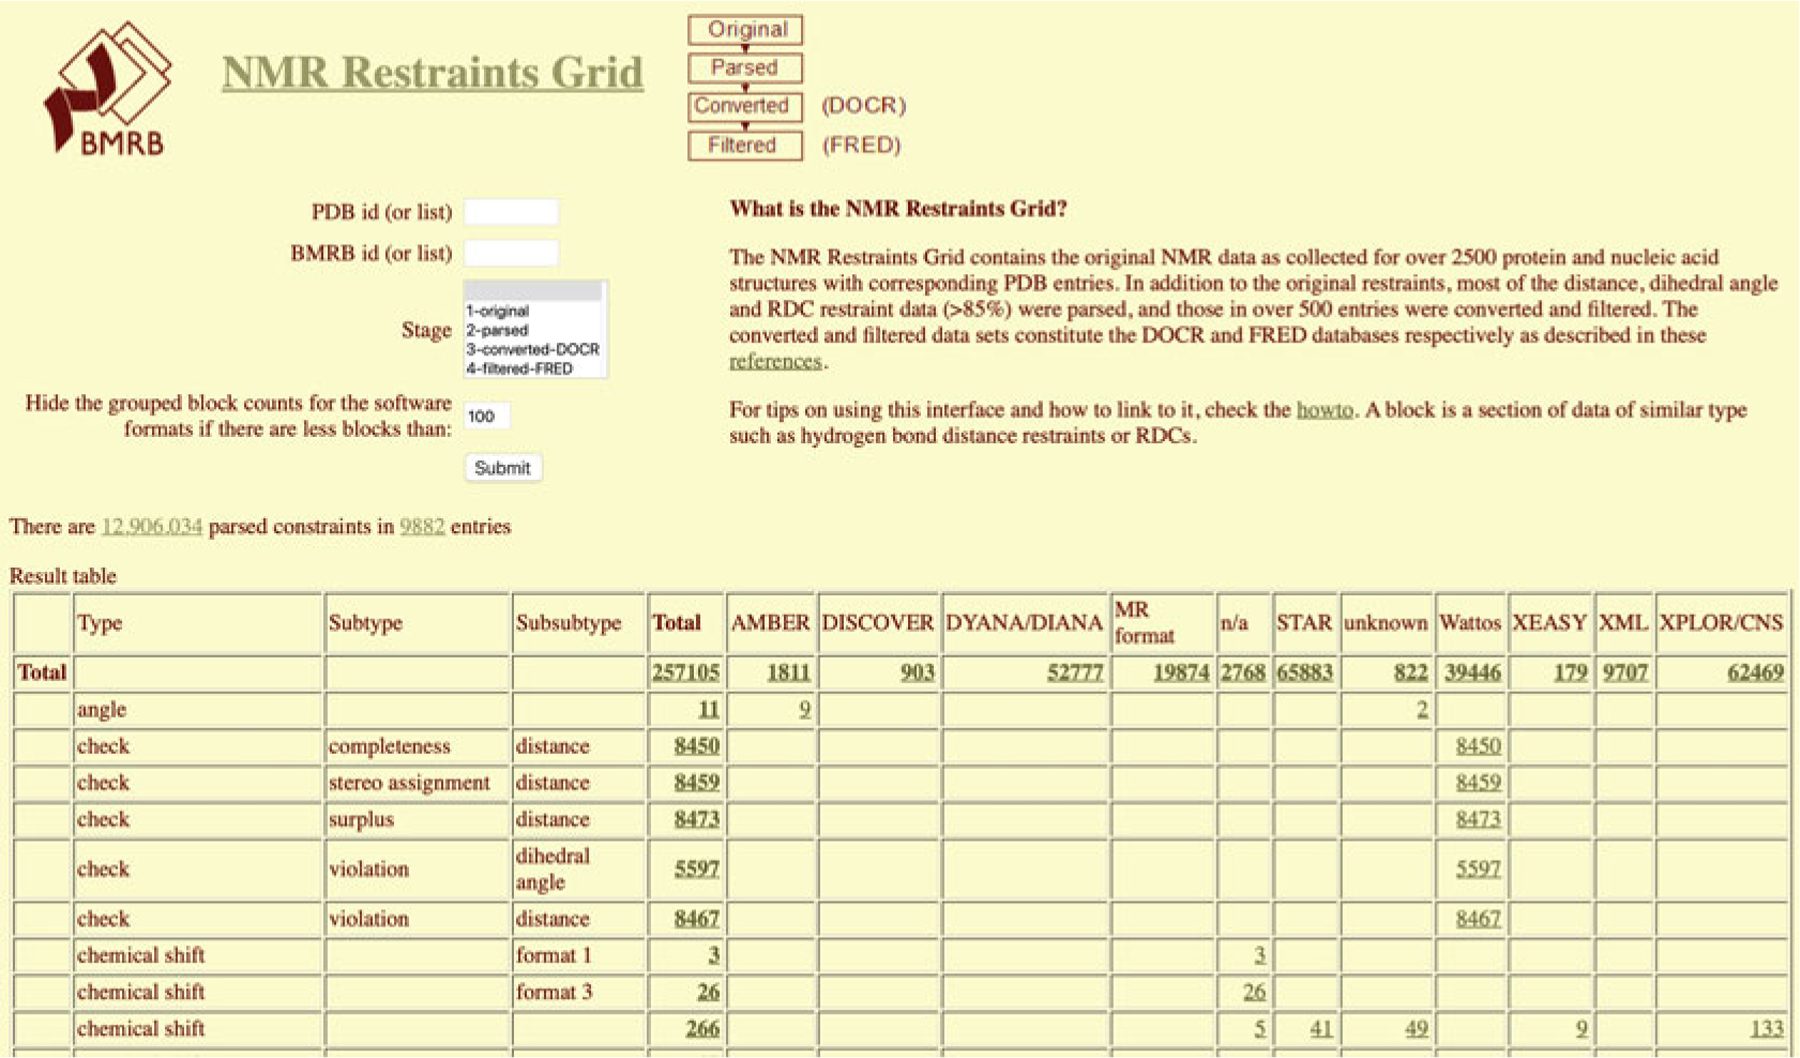Select the Parsed stage box
The width and height of the screenshot is (1800, 1058).
746,67
